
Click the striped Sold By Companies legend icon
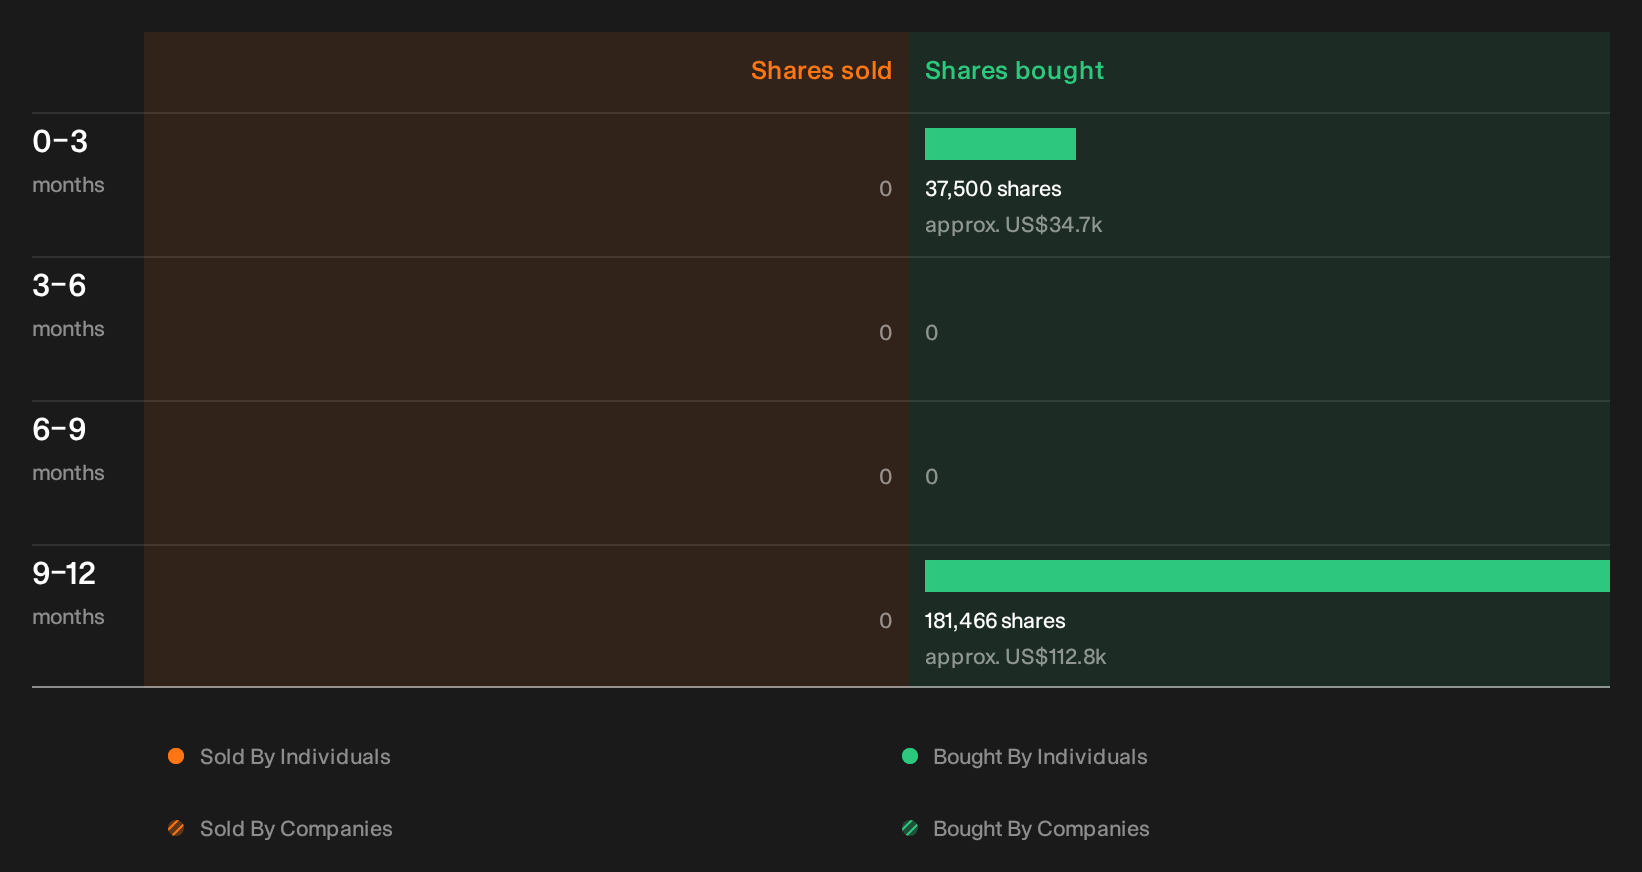pyautogui.click(x=176, y=828)
